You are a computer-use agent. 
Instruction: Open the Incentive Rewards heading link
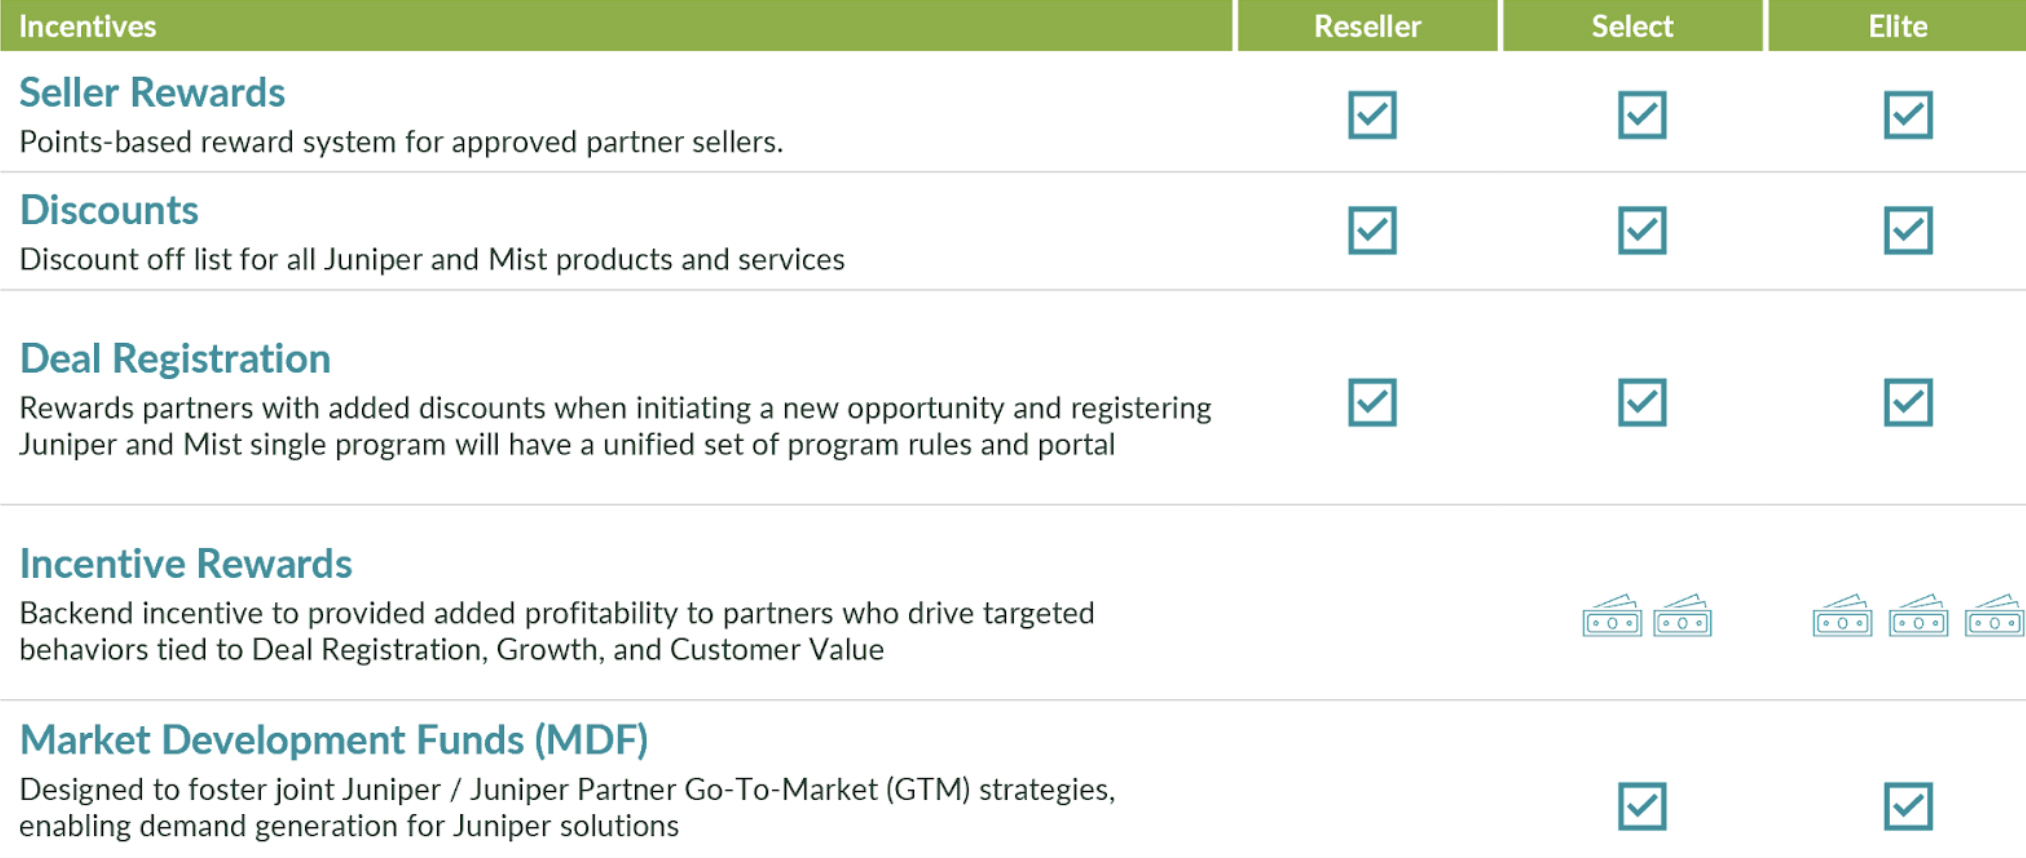[x=186, y=564]
